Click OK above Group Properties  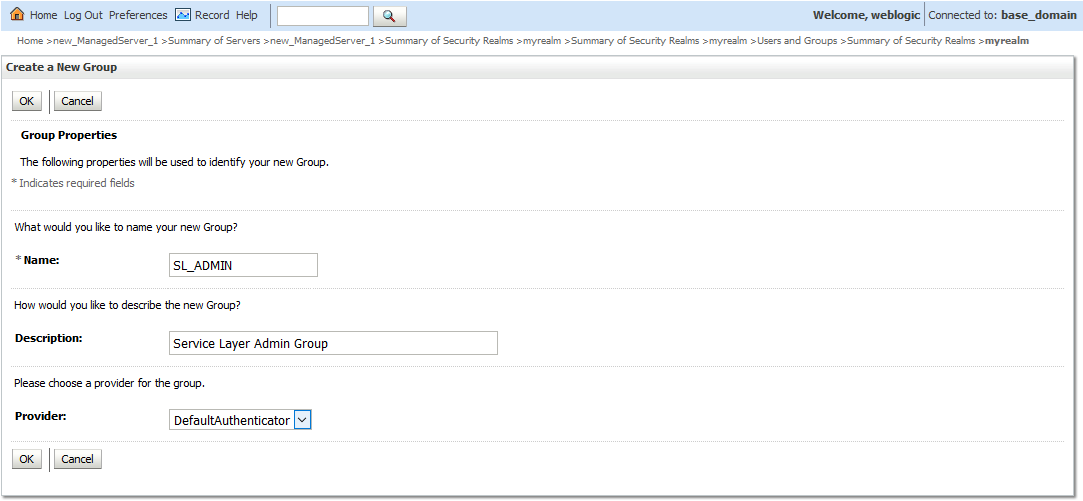click(x=26, y=101)
